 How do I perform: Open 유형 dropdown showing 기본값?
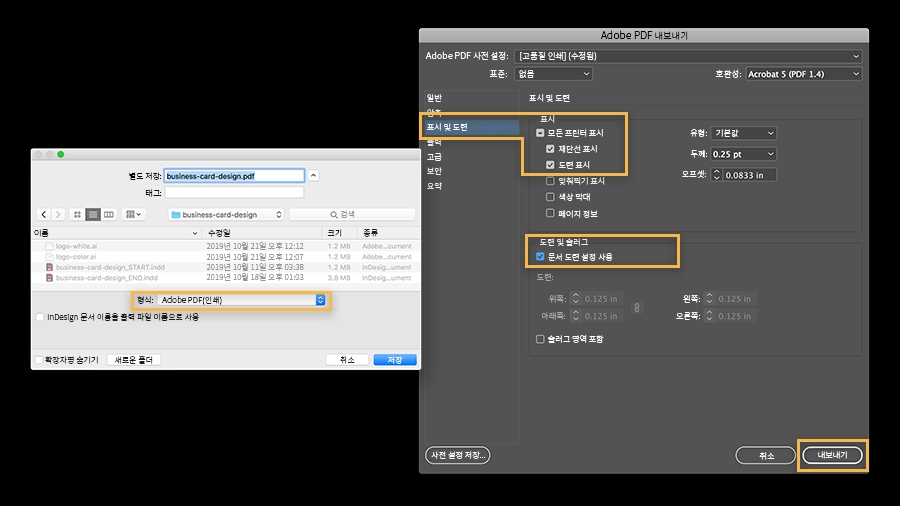pyautogui.click(x=743, y=133)
